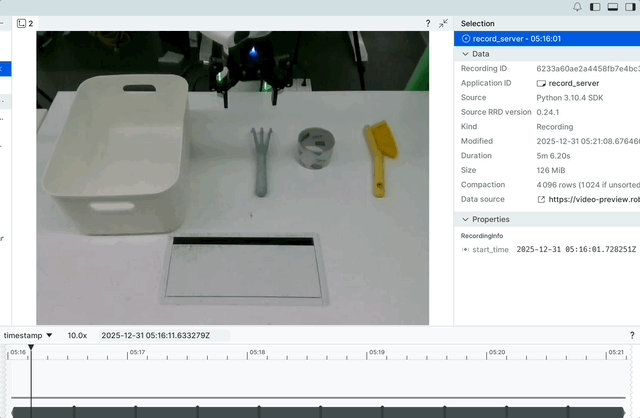The width and height of the screenshot is (640, 418).
Task: Click Source RRD version 0.24.1
Action: pos(548,112)
